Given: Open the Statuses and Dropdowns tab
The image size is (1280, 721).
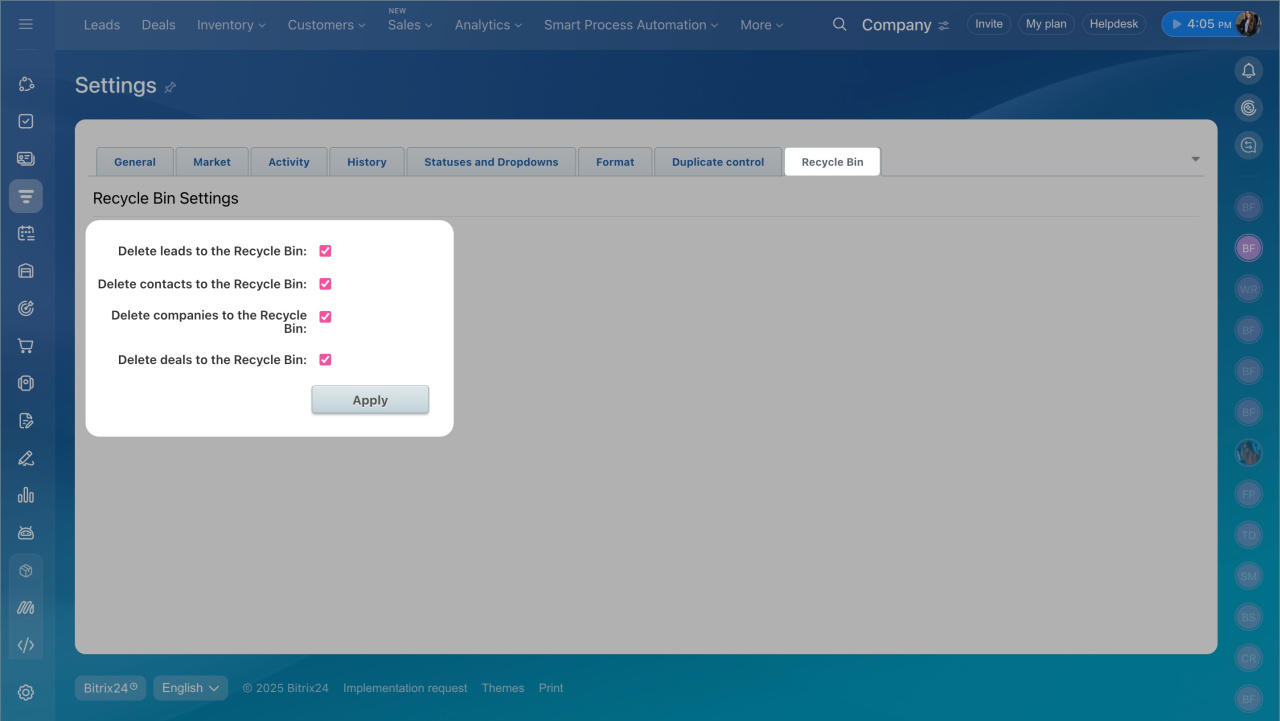Looking at the screenshot, I should pyautogui.click(x=491, y=162).
